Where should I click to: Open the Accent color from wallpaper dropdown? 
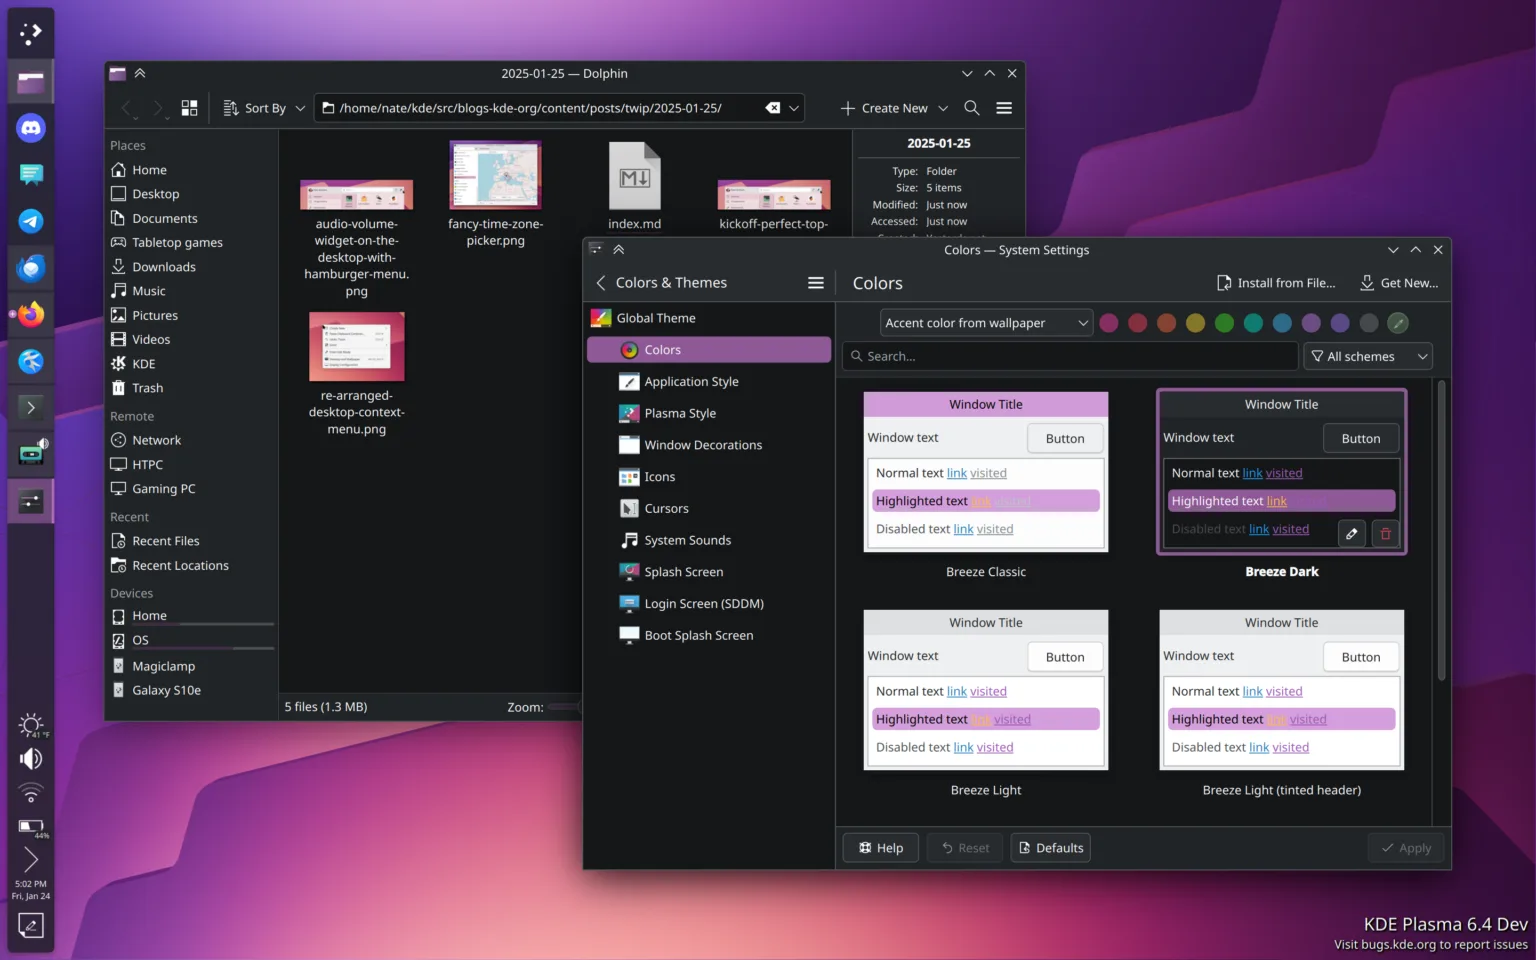point(985,322)
